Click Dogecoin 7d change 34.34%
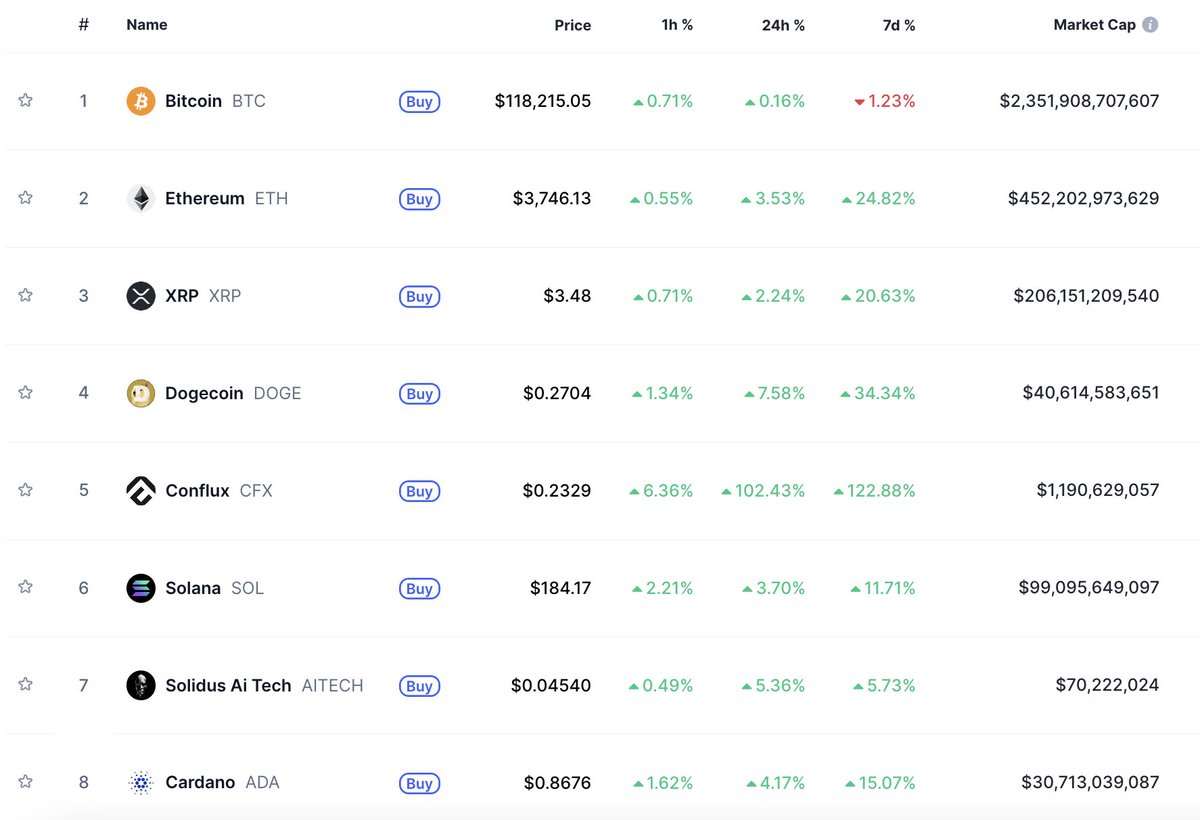 [879, 393]
